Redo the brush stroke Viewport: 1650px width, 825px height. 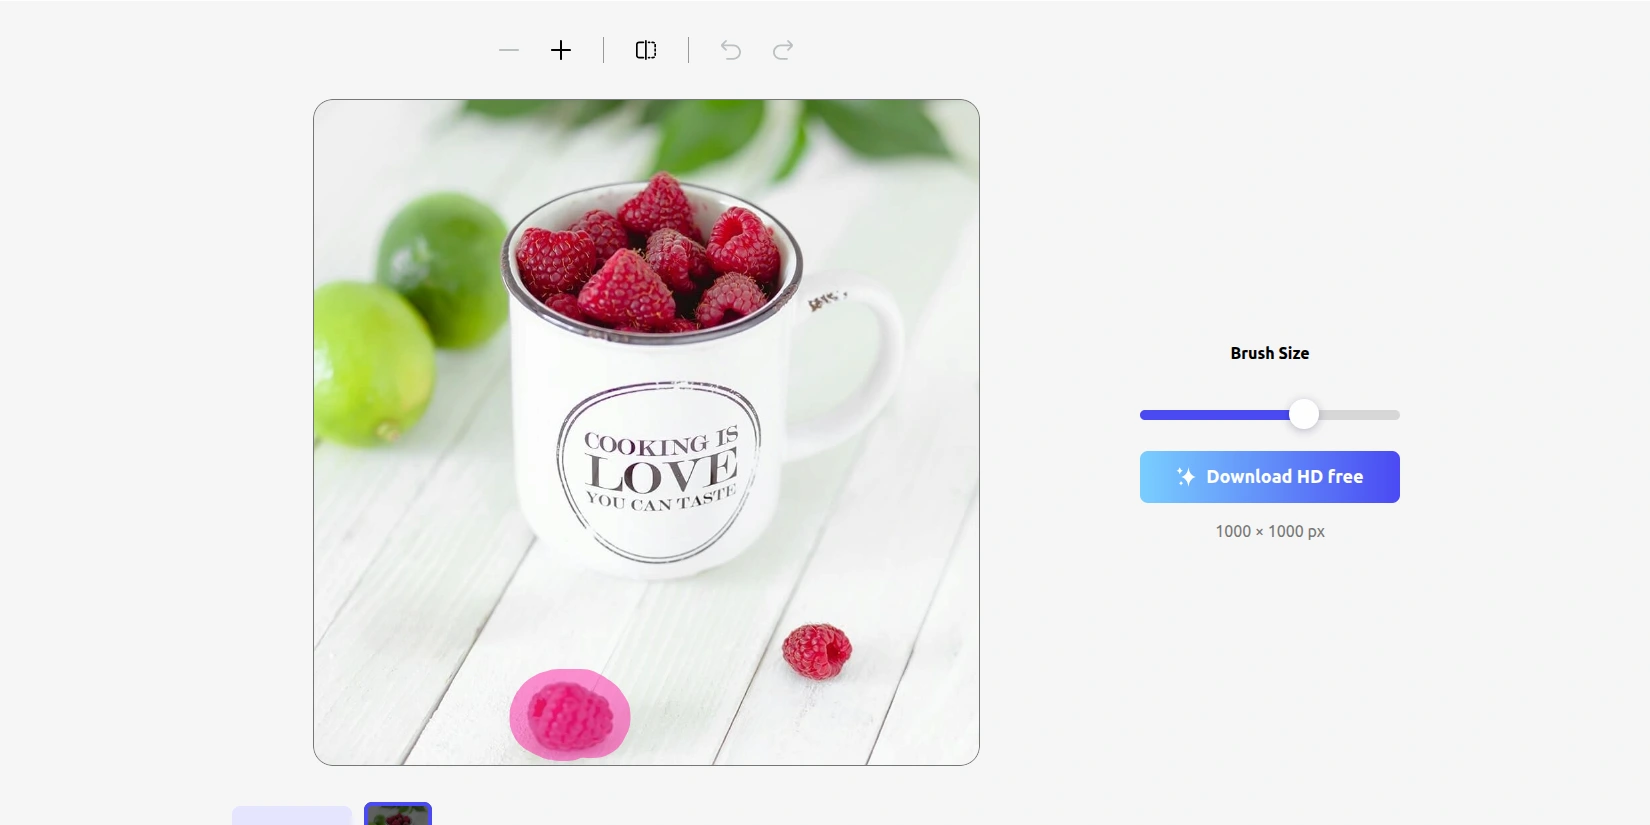pyautogui.click(x=783, y=50)
